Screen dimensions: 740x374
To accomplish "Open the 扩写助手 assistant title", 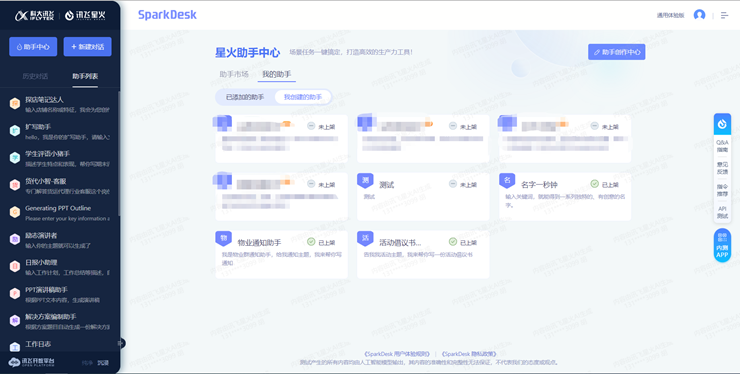I will pos(38,127).
